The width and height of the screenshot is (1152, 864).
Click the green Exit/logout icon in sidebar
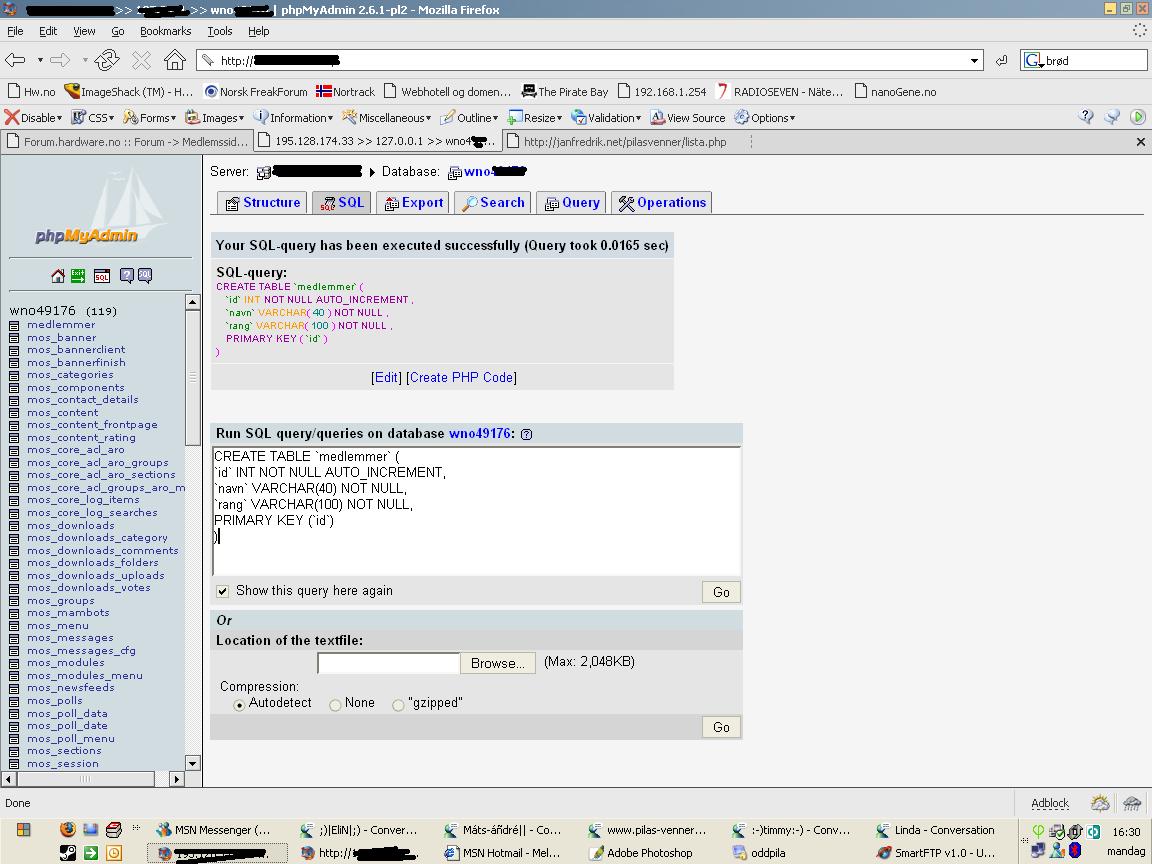(78, 276)
